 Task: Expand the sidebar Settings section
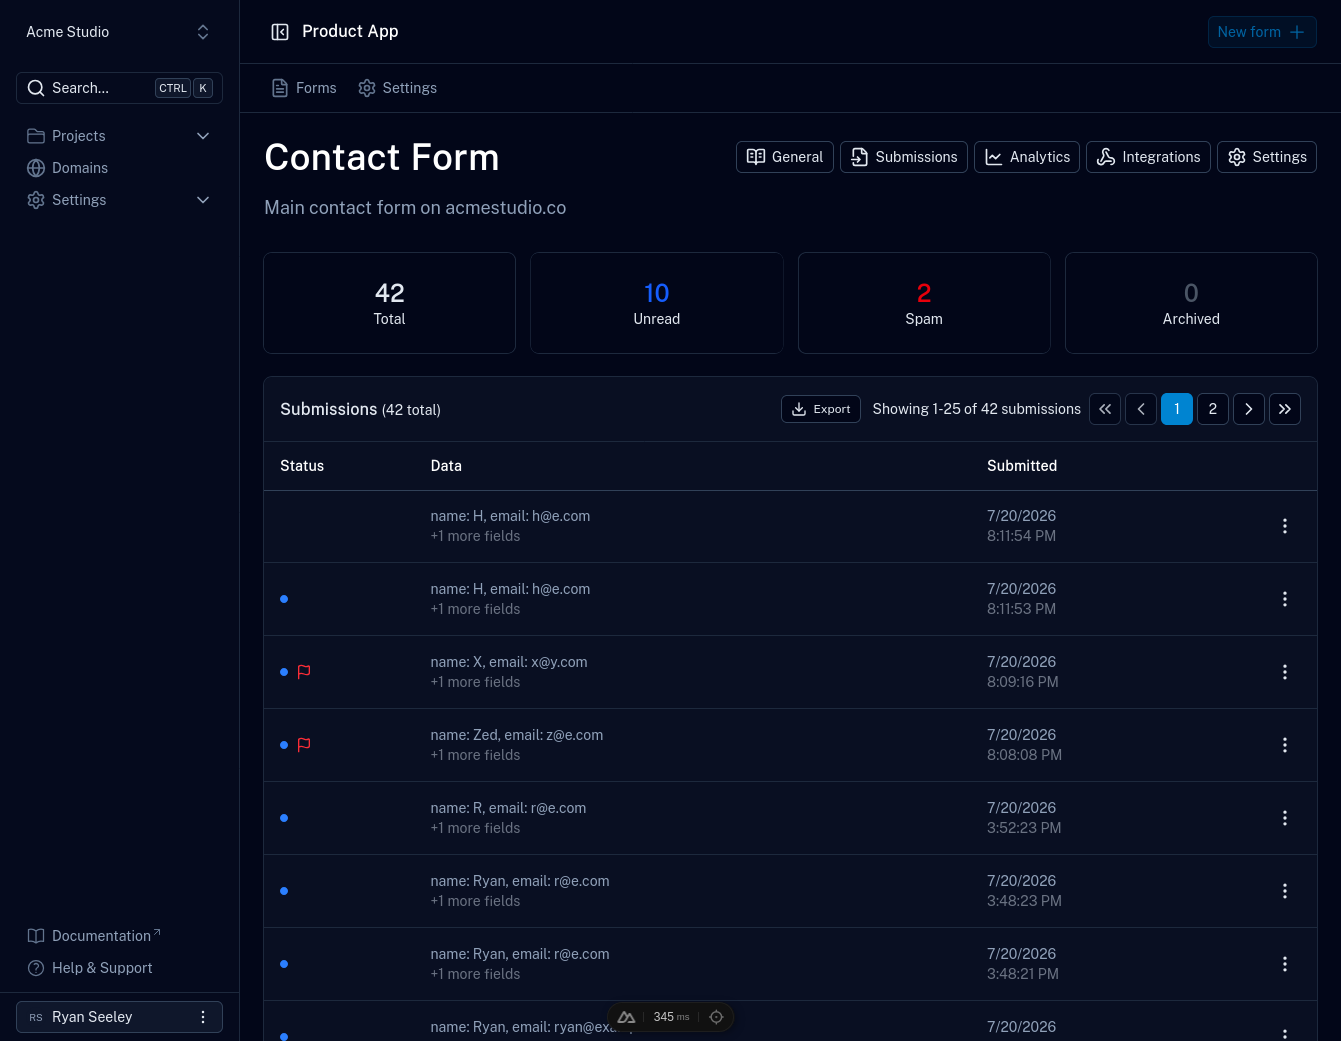119,200
